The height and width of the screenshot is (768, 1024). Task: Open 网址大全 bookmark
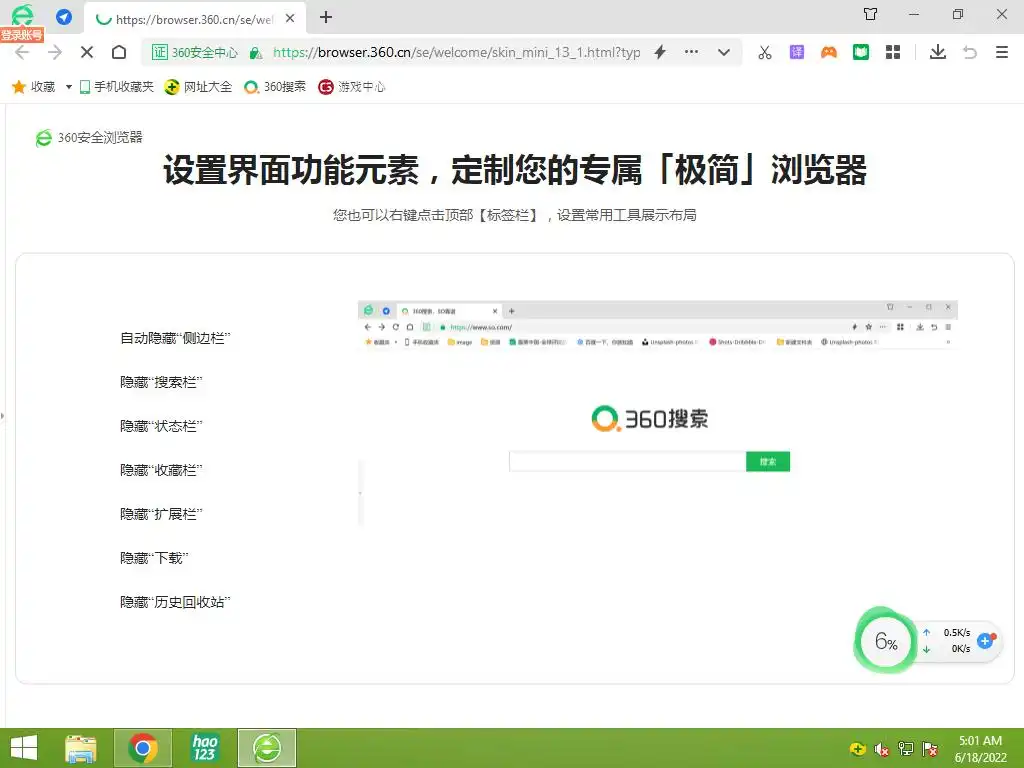click(199, 87)
